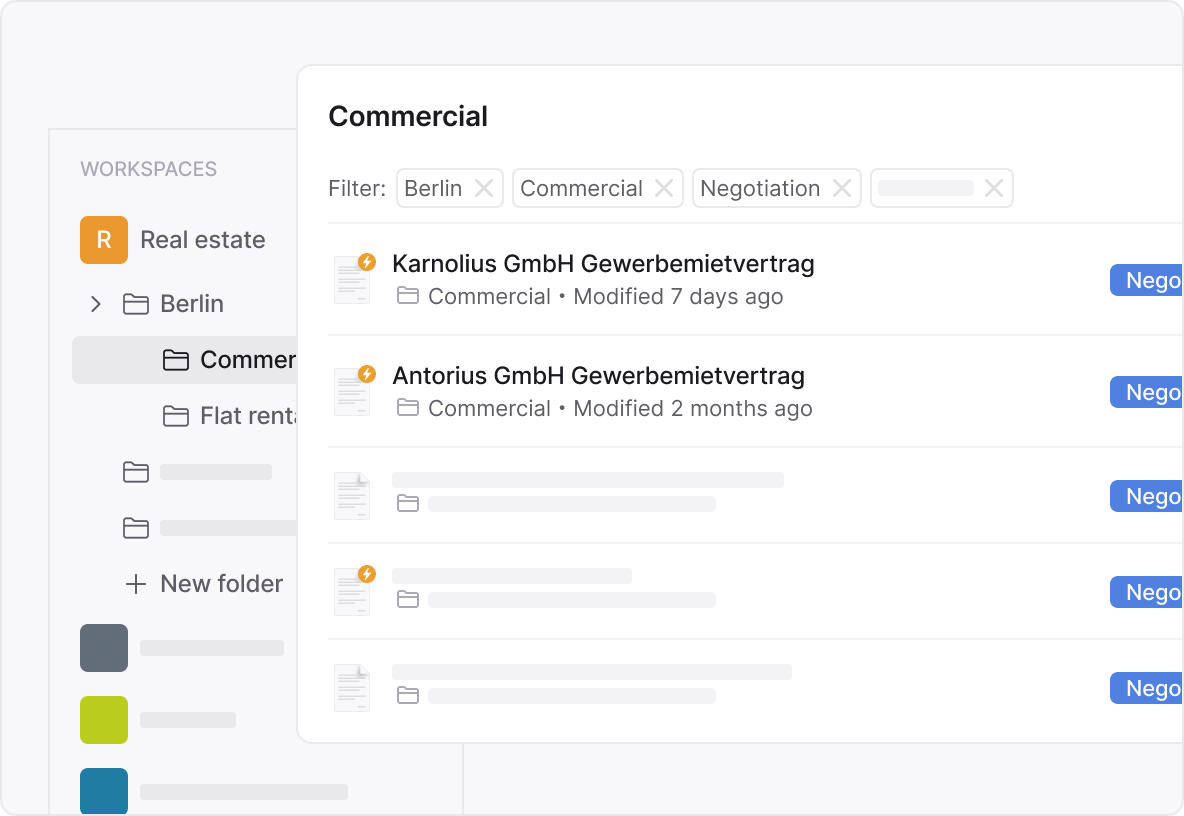Screen dimensions: 1184x816
Task: Select the Commercial folder in the sidebar
Action: [x=230, y=360]
